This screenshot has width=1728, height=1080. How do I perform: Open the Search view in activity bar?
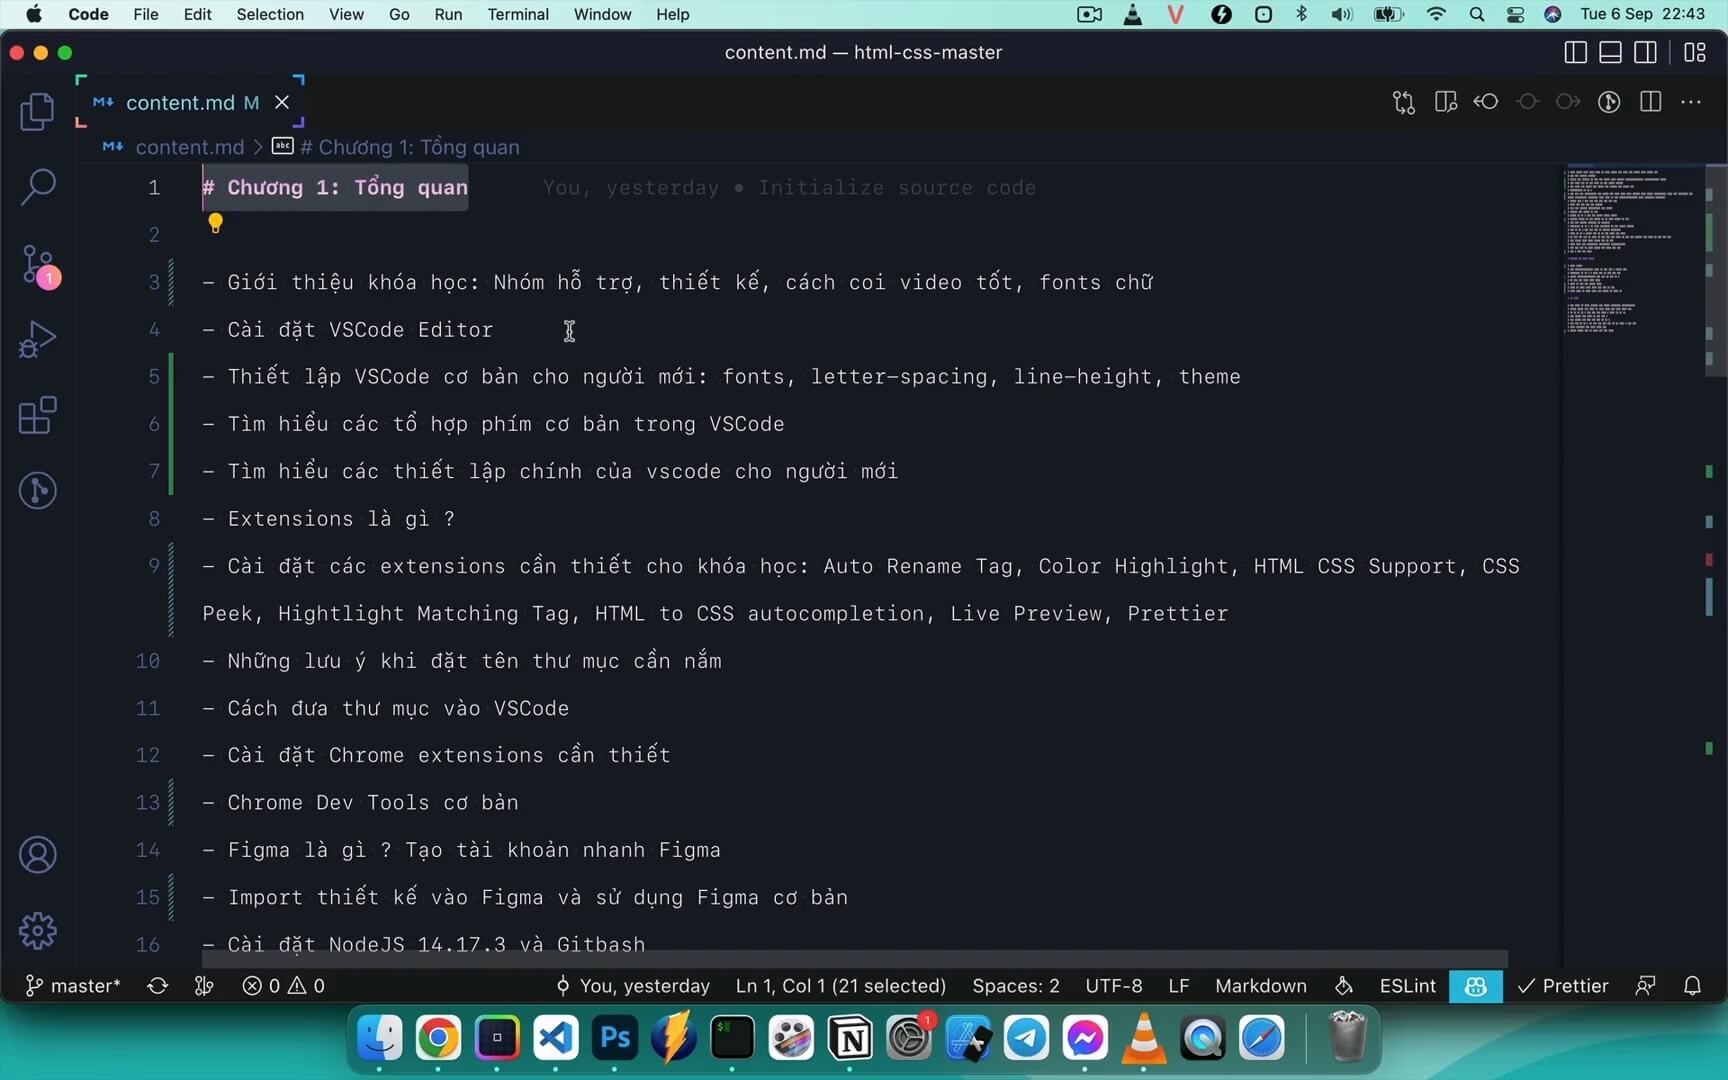[x=37, y=187]
